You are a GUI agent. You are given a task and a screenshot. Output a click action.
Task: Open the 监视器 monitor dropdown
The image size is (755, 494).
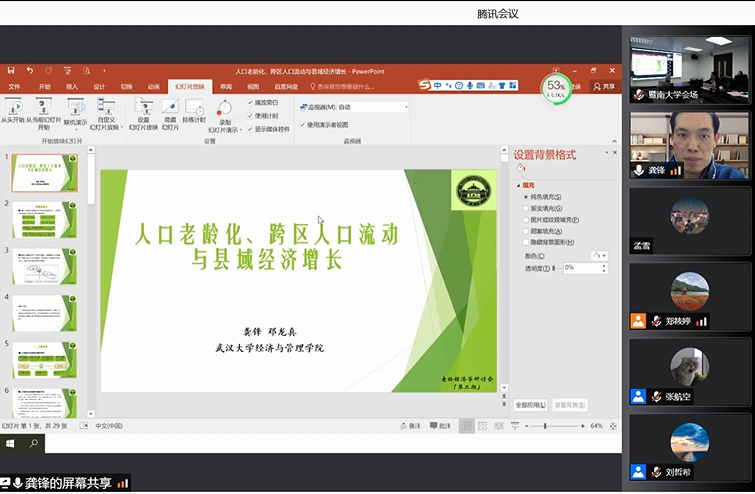405,106
